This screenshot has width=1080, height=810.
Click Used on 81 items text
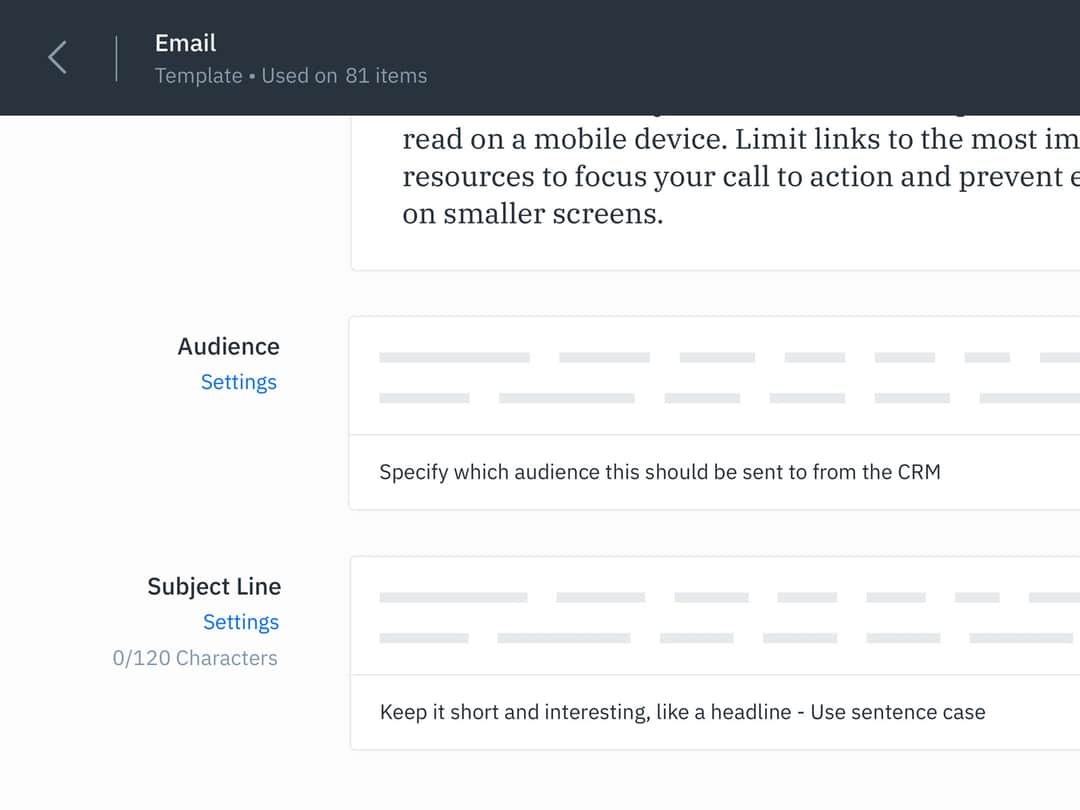point(344,75)
